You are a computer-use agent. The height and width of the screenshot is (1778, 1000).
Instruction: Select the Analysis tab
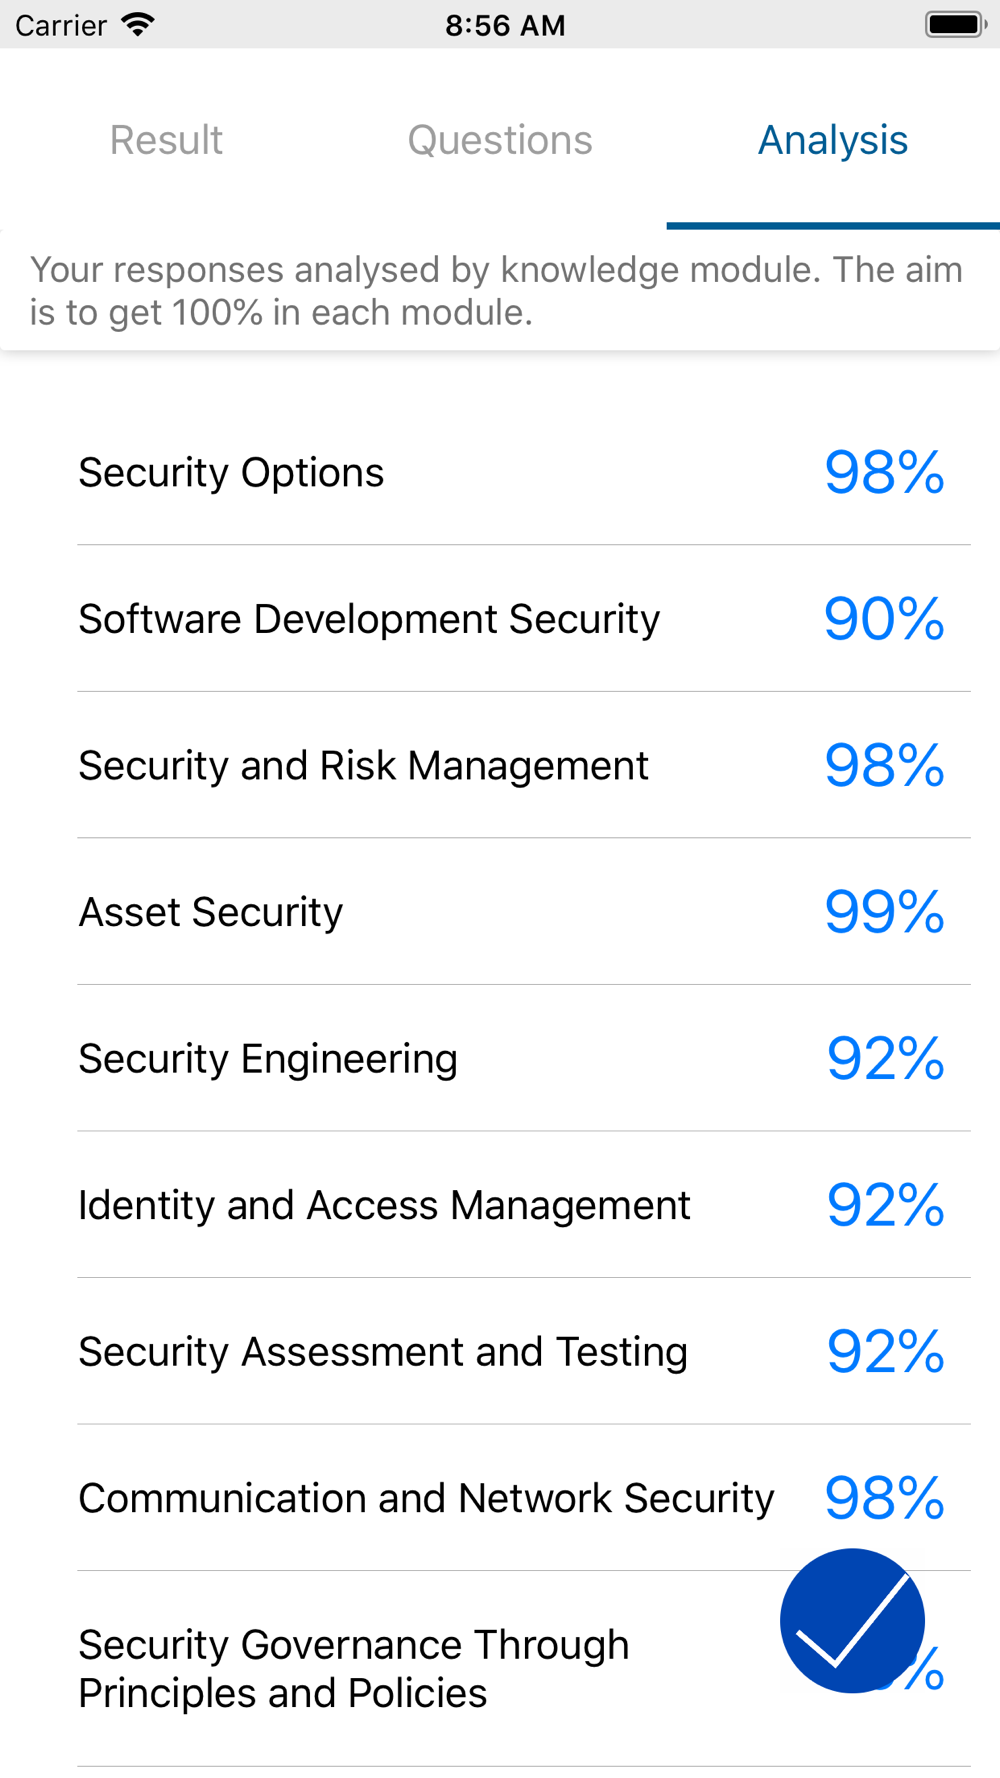click(x=833, y=140)
